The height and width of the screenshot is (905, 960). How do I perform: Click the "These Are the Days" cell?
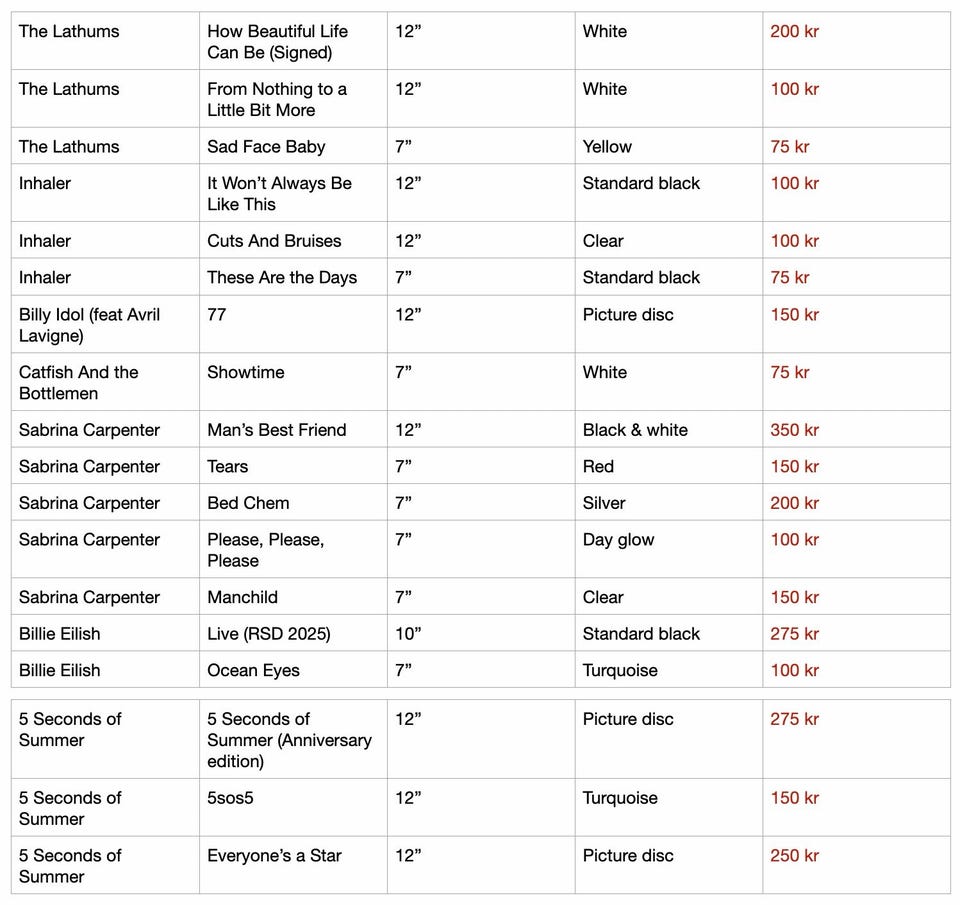click(x=282, y=278)
